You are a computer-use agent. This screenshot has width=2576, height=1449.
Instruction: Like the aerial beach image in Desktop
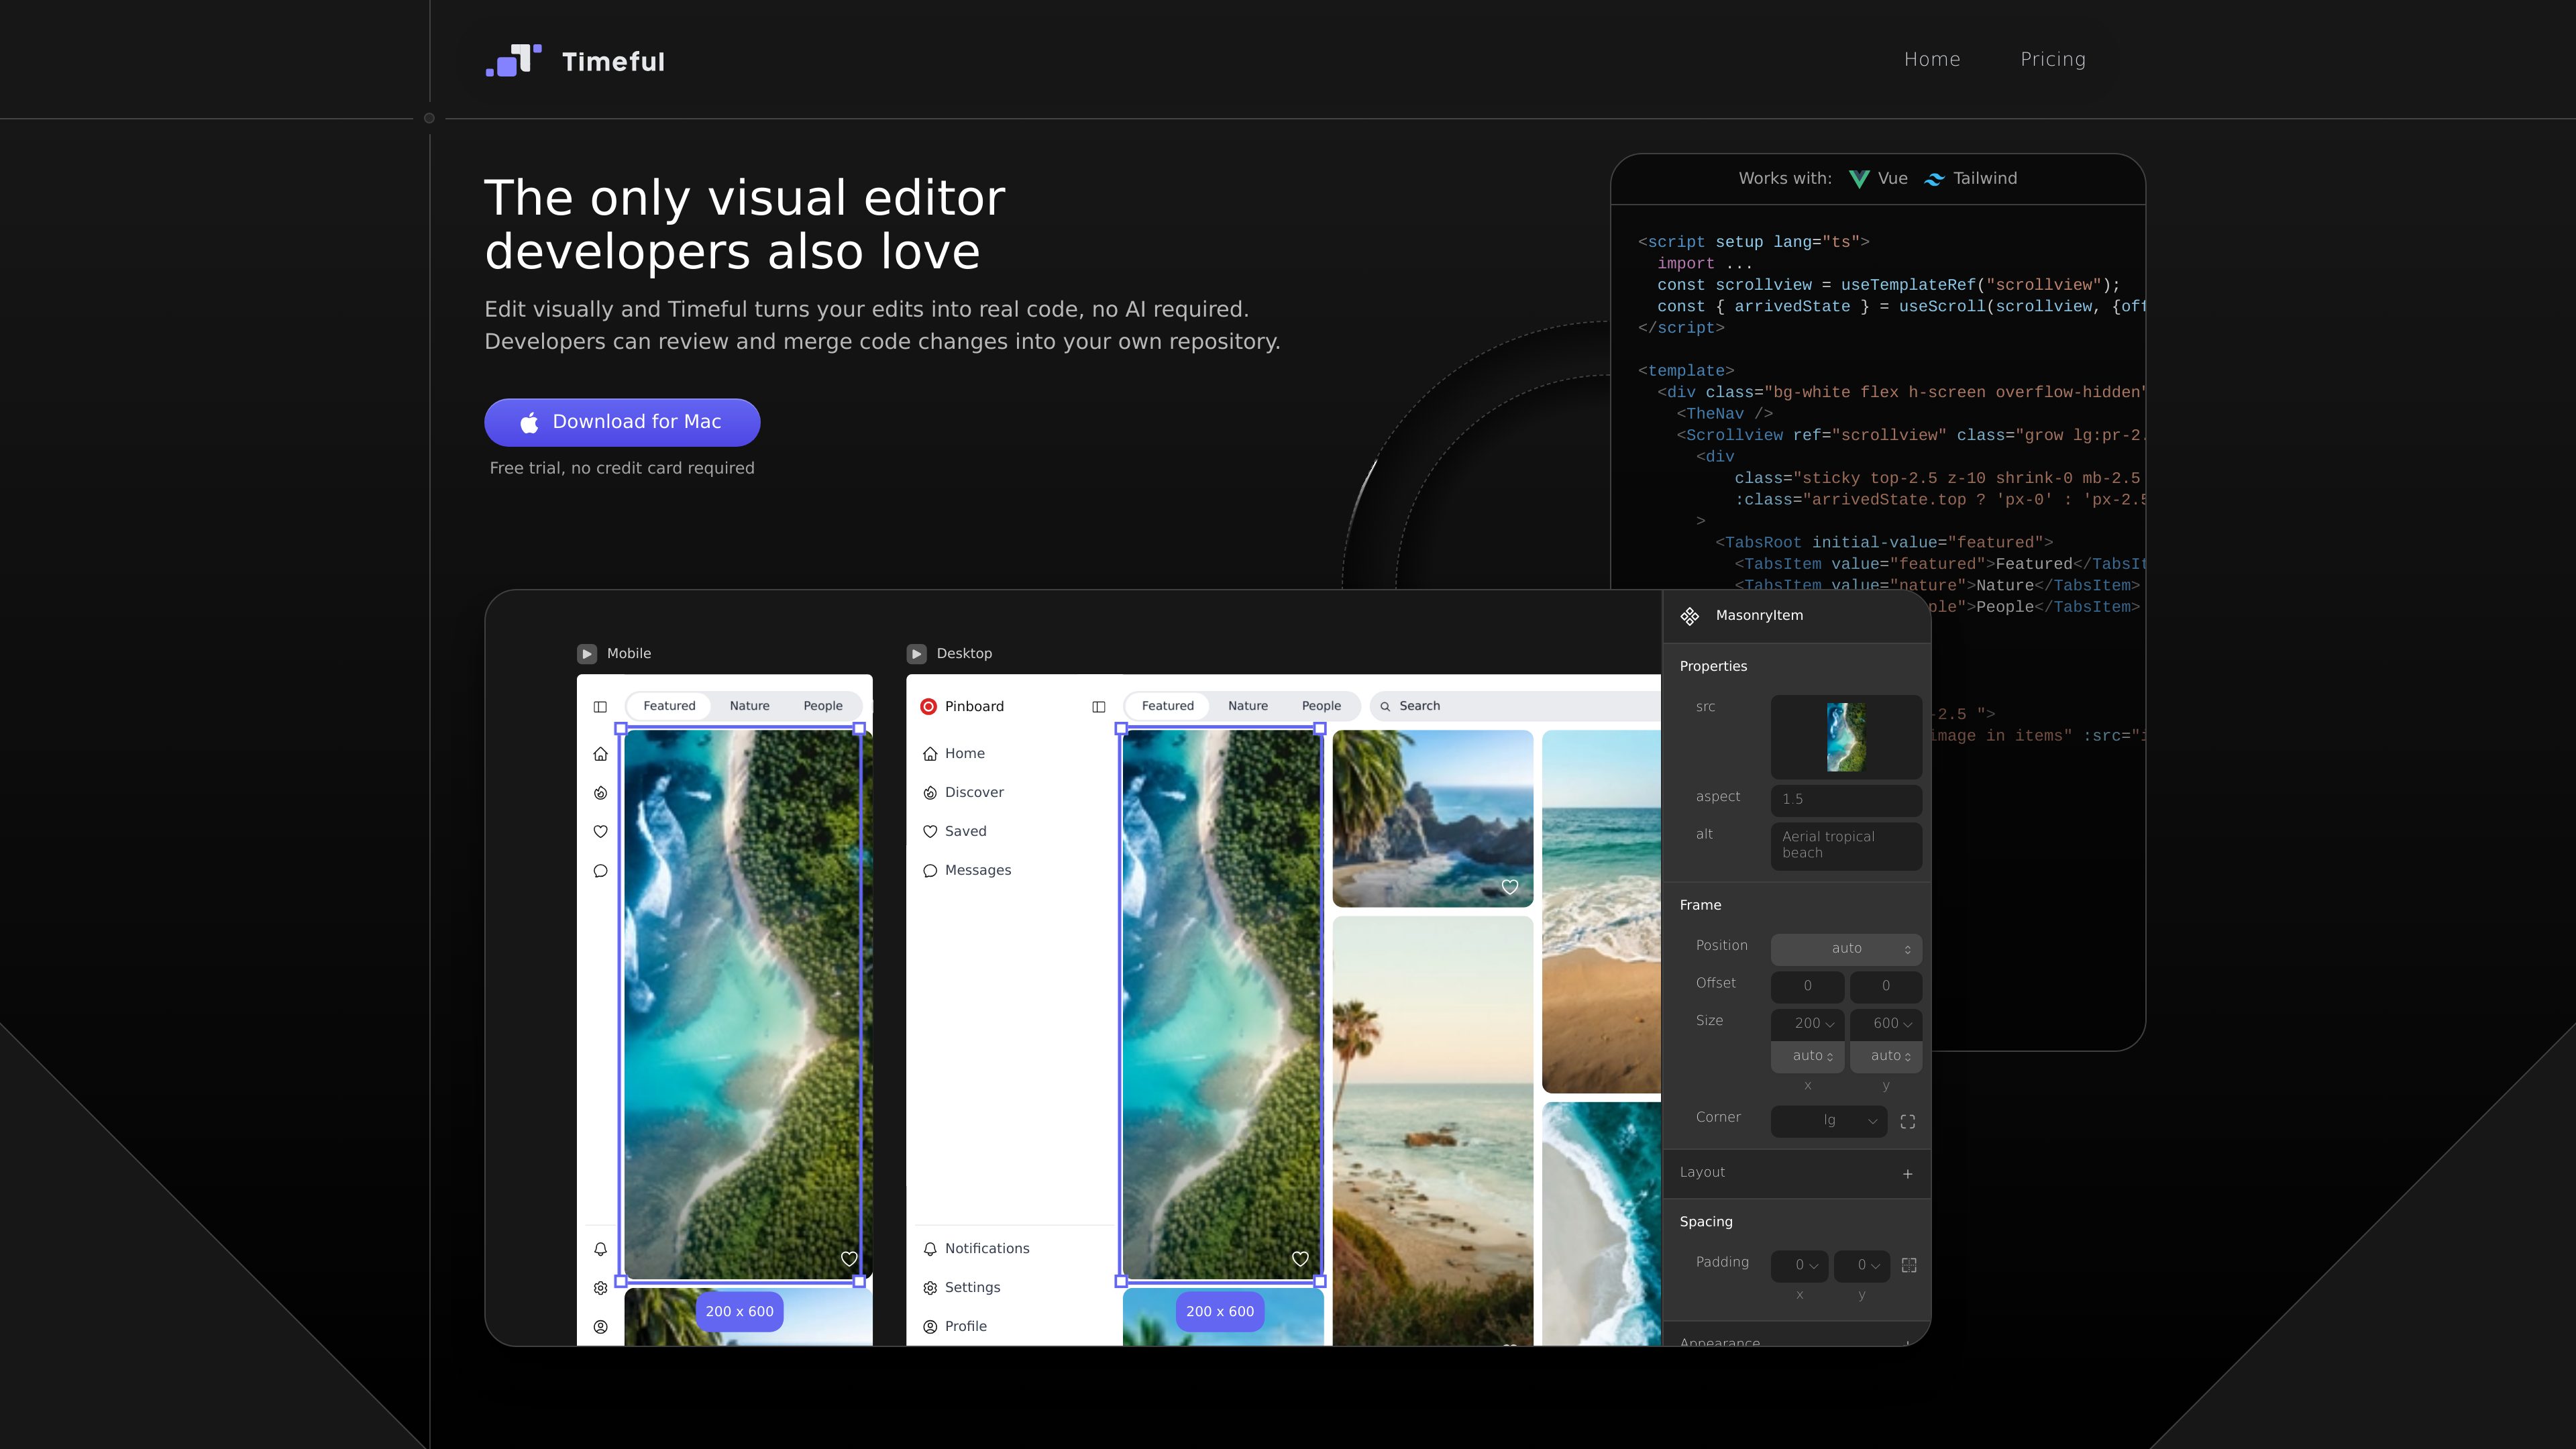point(1300,1259)
